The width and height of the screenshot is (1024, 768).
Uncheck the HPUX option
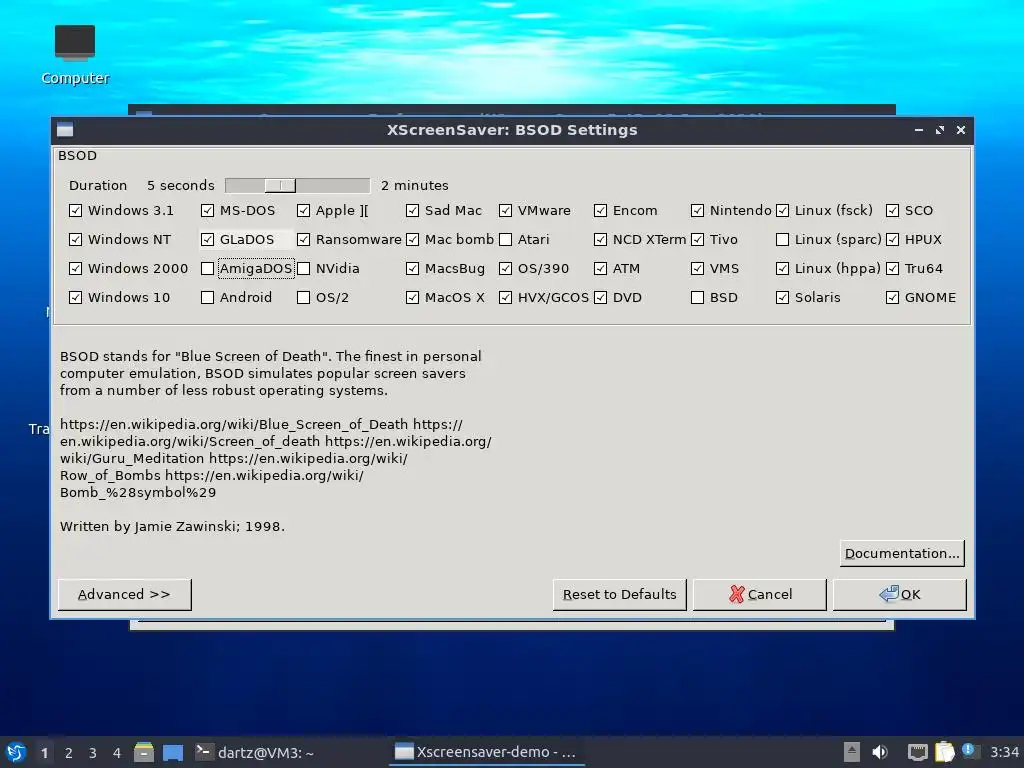coord(893,240)
